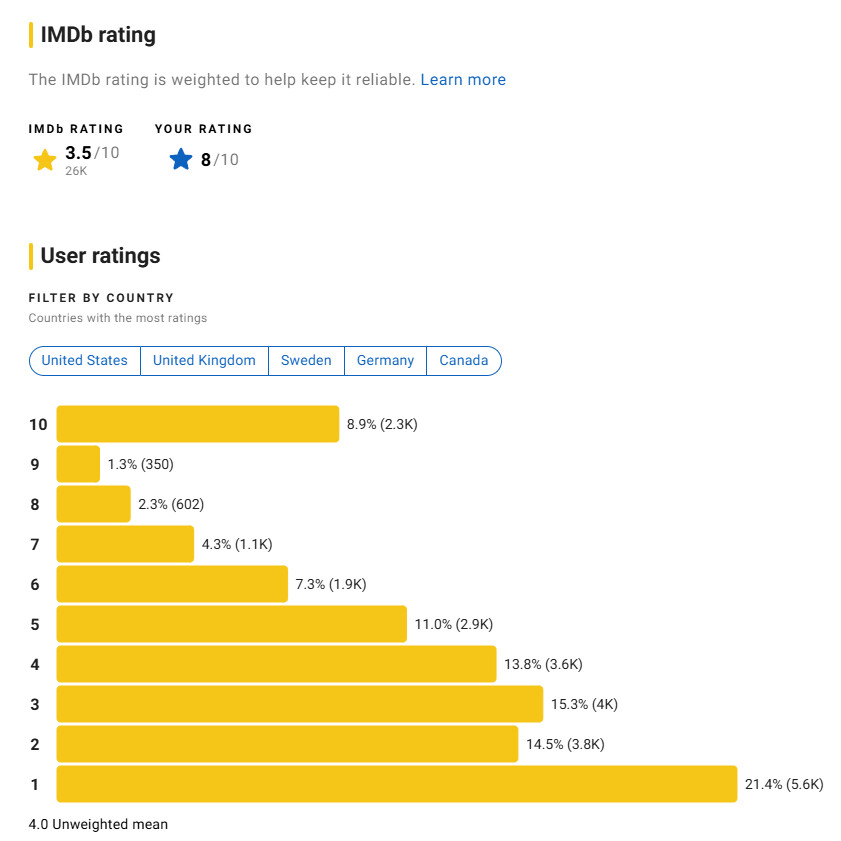Click the 8-star rating bar
The width and height of the screenshot is (841, 841).
[93, 504]
